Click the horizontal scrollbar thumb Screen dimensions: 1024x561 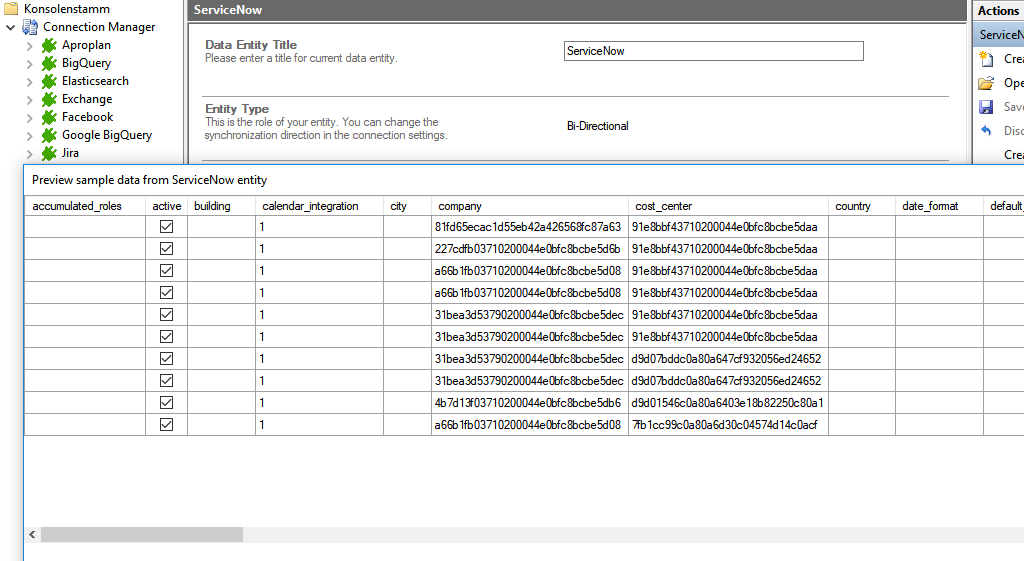[x=141, y=535]
